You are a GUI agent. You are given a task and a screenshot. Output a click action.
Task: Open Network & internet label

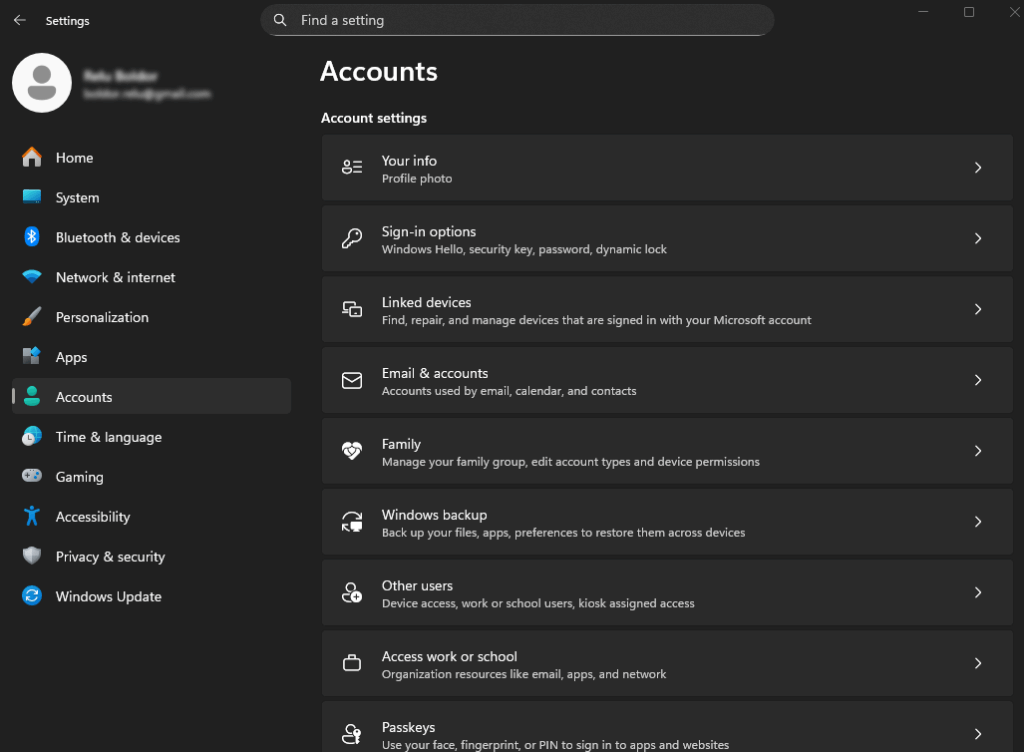point(116,277)
